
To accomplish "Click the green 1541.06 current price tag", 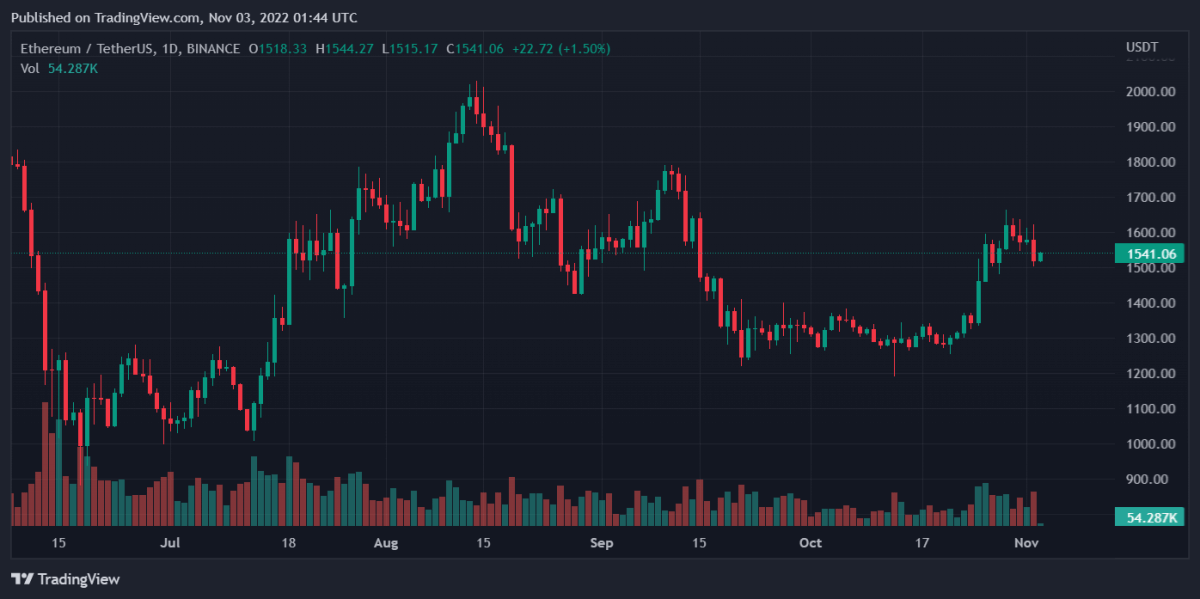I will [x=1148, y=255].
